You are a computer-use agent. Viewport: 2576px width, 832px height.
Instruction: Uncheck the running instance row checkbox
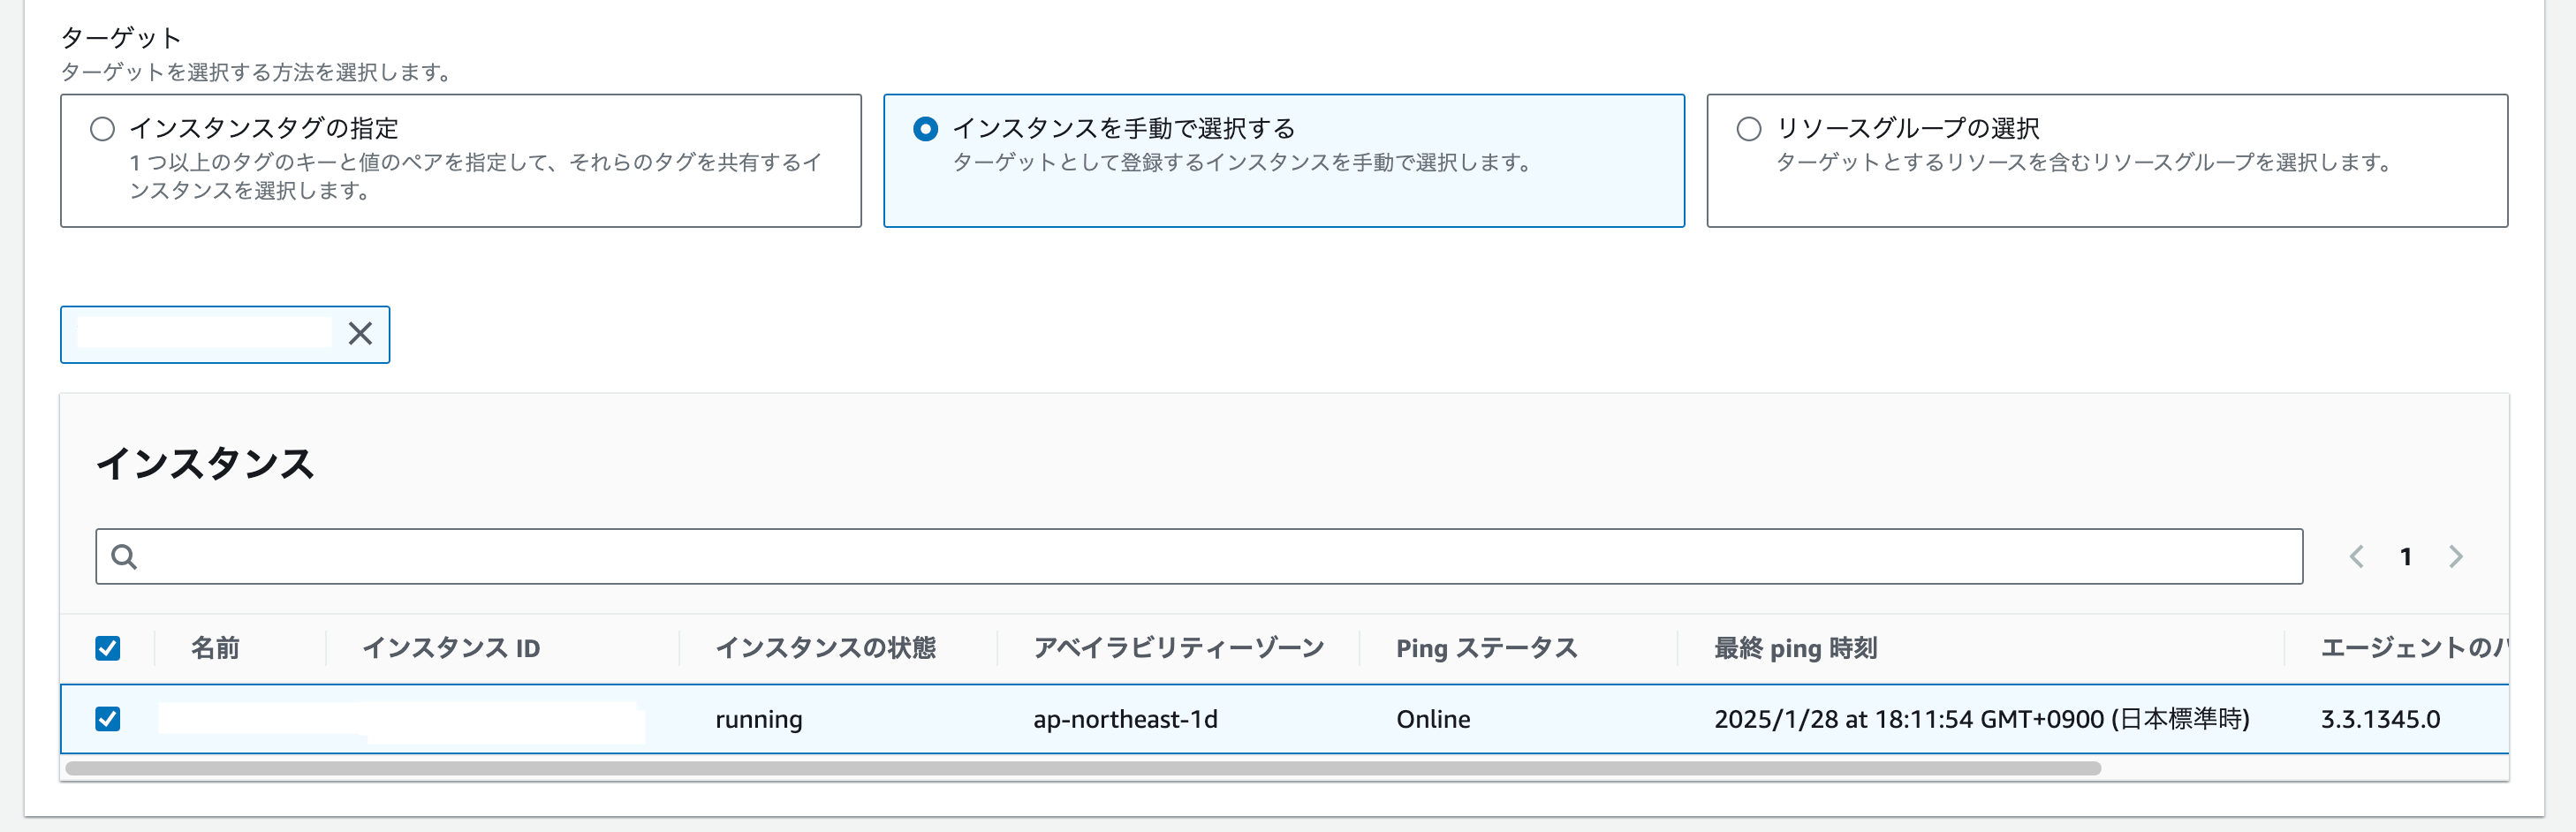[108, 719]
